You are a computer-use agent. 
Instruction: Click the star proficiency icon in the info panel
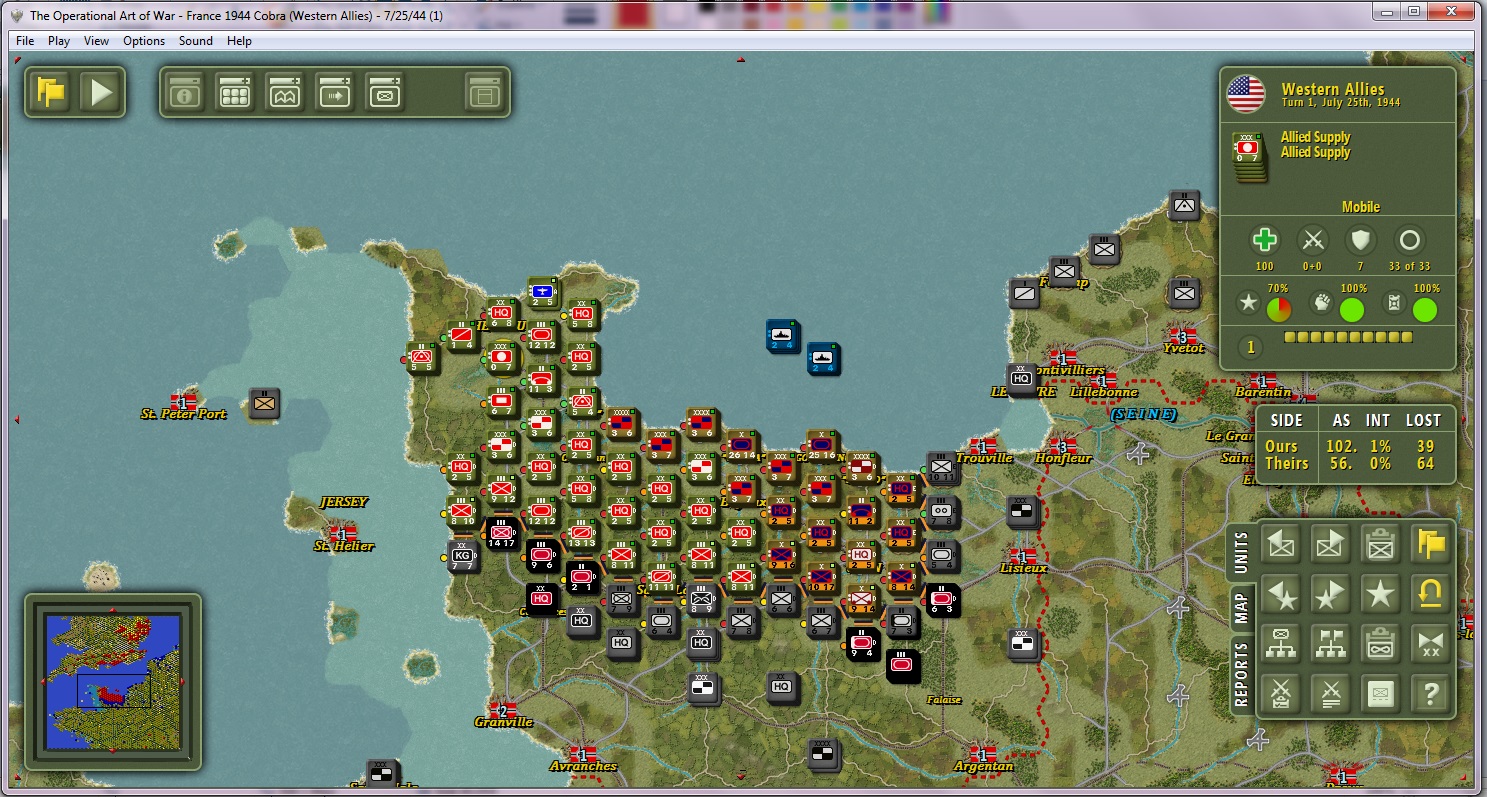click(1248, 303)
